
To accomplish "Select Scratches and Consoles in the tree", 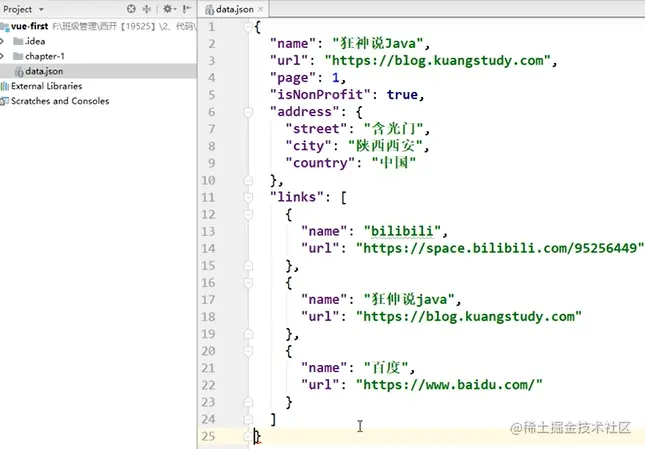I will [98, 101].
